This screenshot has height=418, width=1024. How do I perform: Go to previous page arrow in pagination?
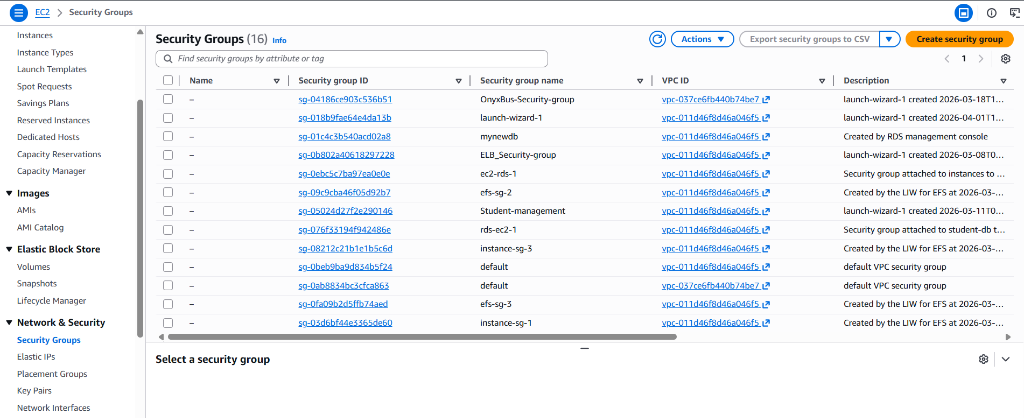(947, 59)
